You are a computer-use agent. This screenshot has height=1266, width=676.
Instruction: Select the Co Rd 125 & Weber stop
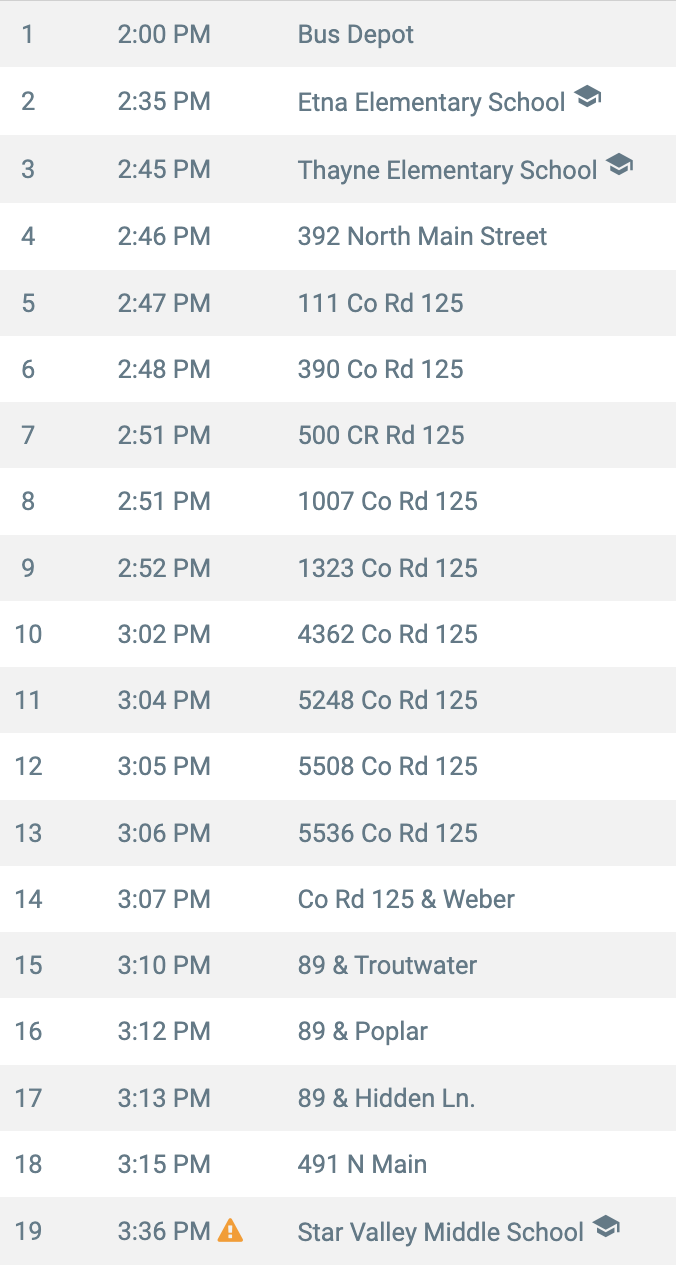(x=338, y=899)
